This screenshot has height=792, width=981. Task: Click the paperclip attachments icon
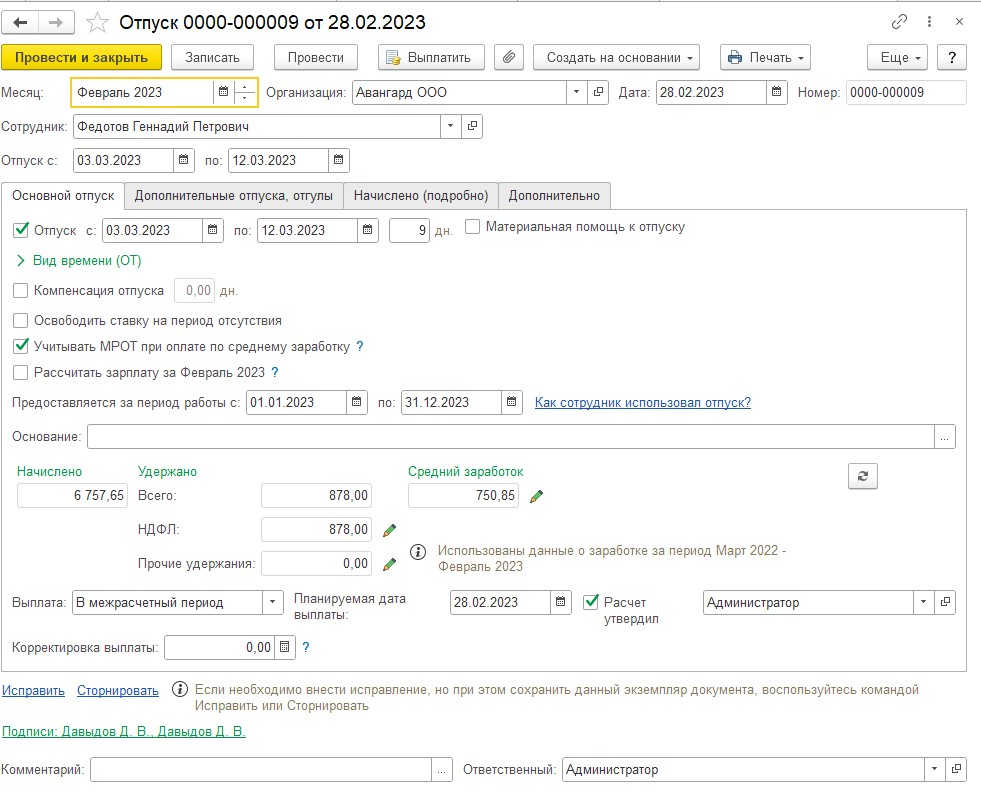point(509,58)
